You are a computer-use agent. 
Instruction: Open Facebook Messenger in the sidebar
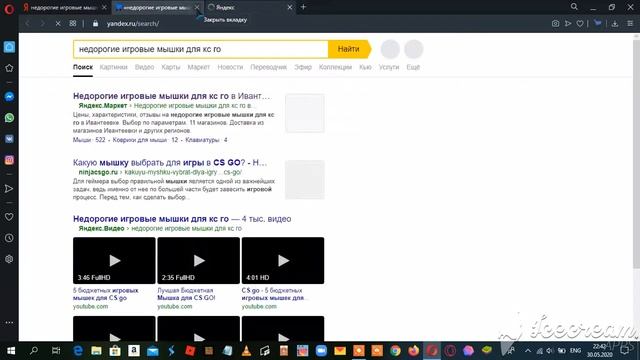pyautogui.click(x=9, y=97)
